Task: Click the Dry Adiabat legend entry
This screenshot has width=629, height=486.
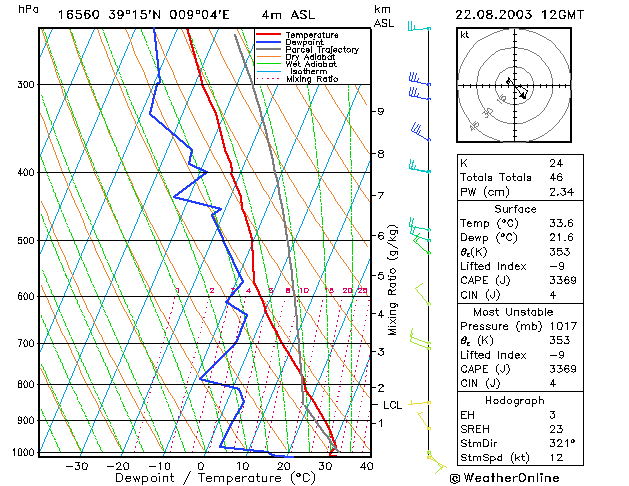Action: pyautogui.click(x=296, y=57)
